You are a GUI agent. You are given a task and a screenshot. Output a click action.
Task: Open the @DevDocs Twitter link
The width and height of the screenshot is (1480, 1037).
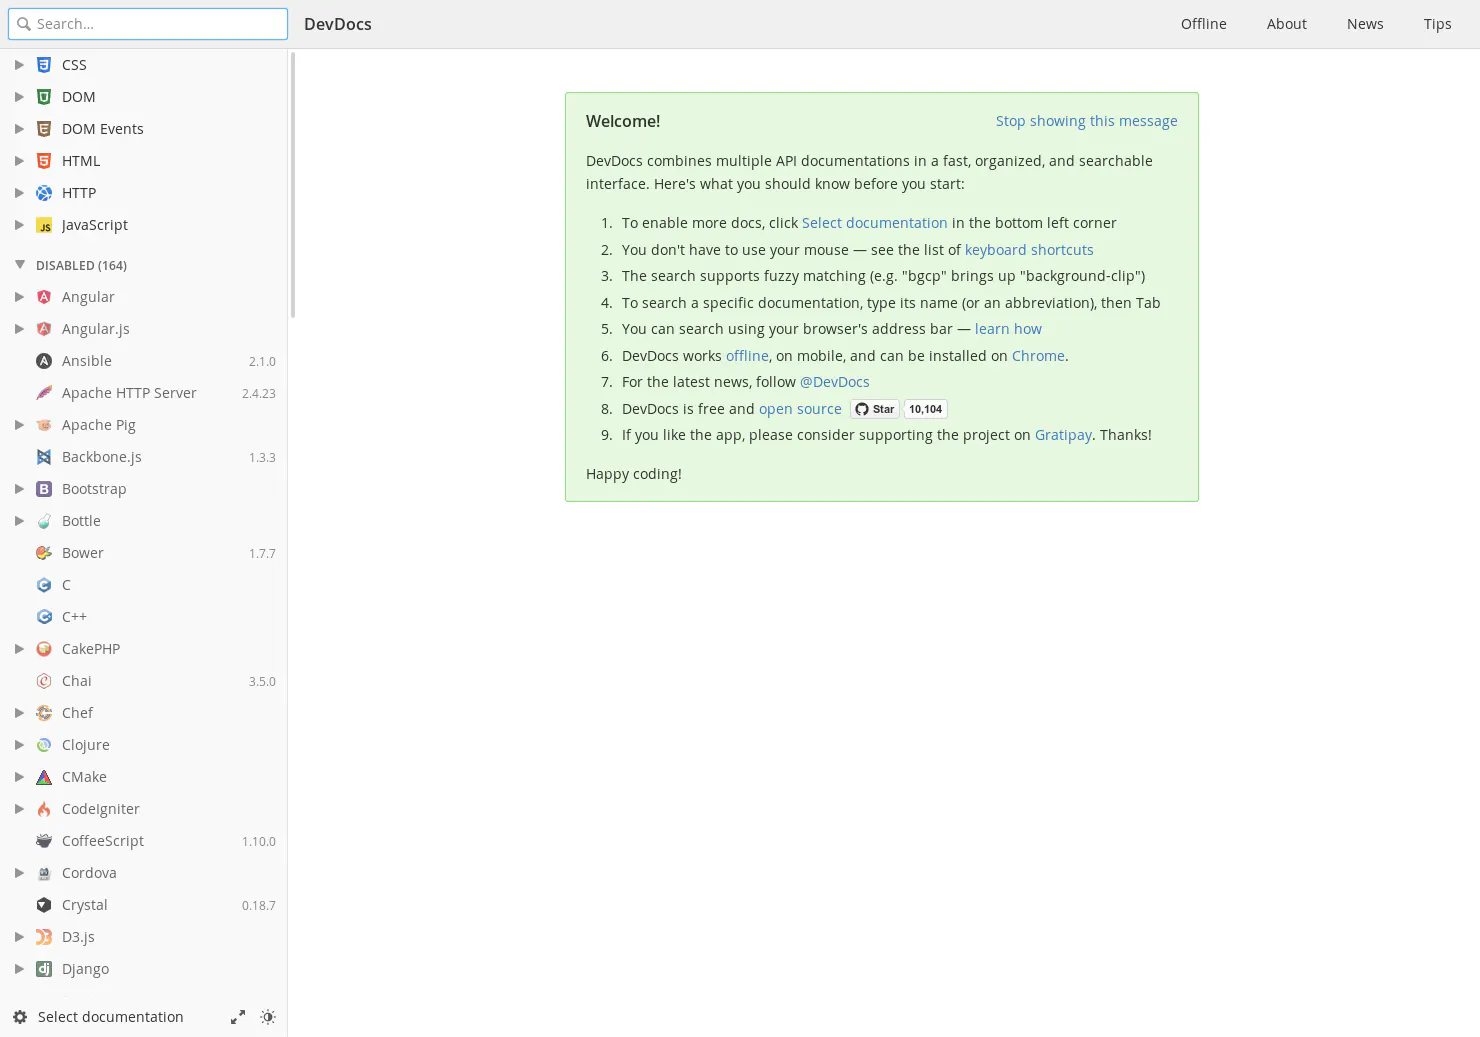click(834, 382)
